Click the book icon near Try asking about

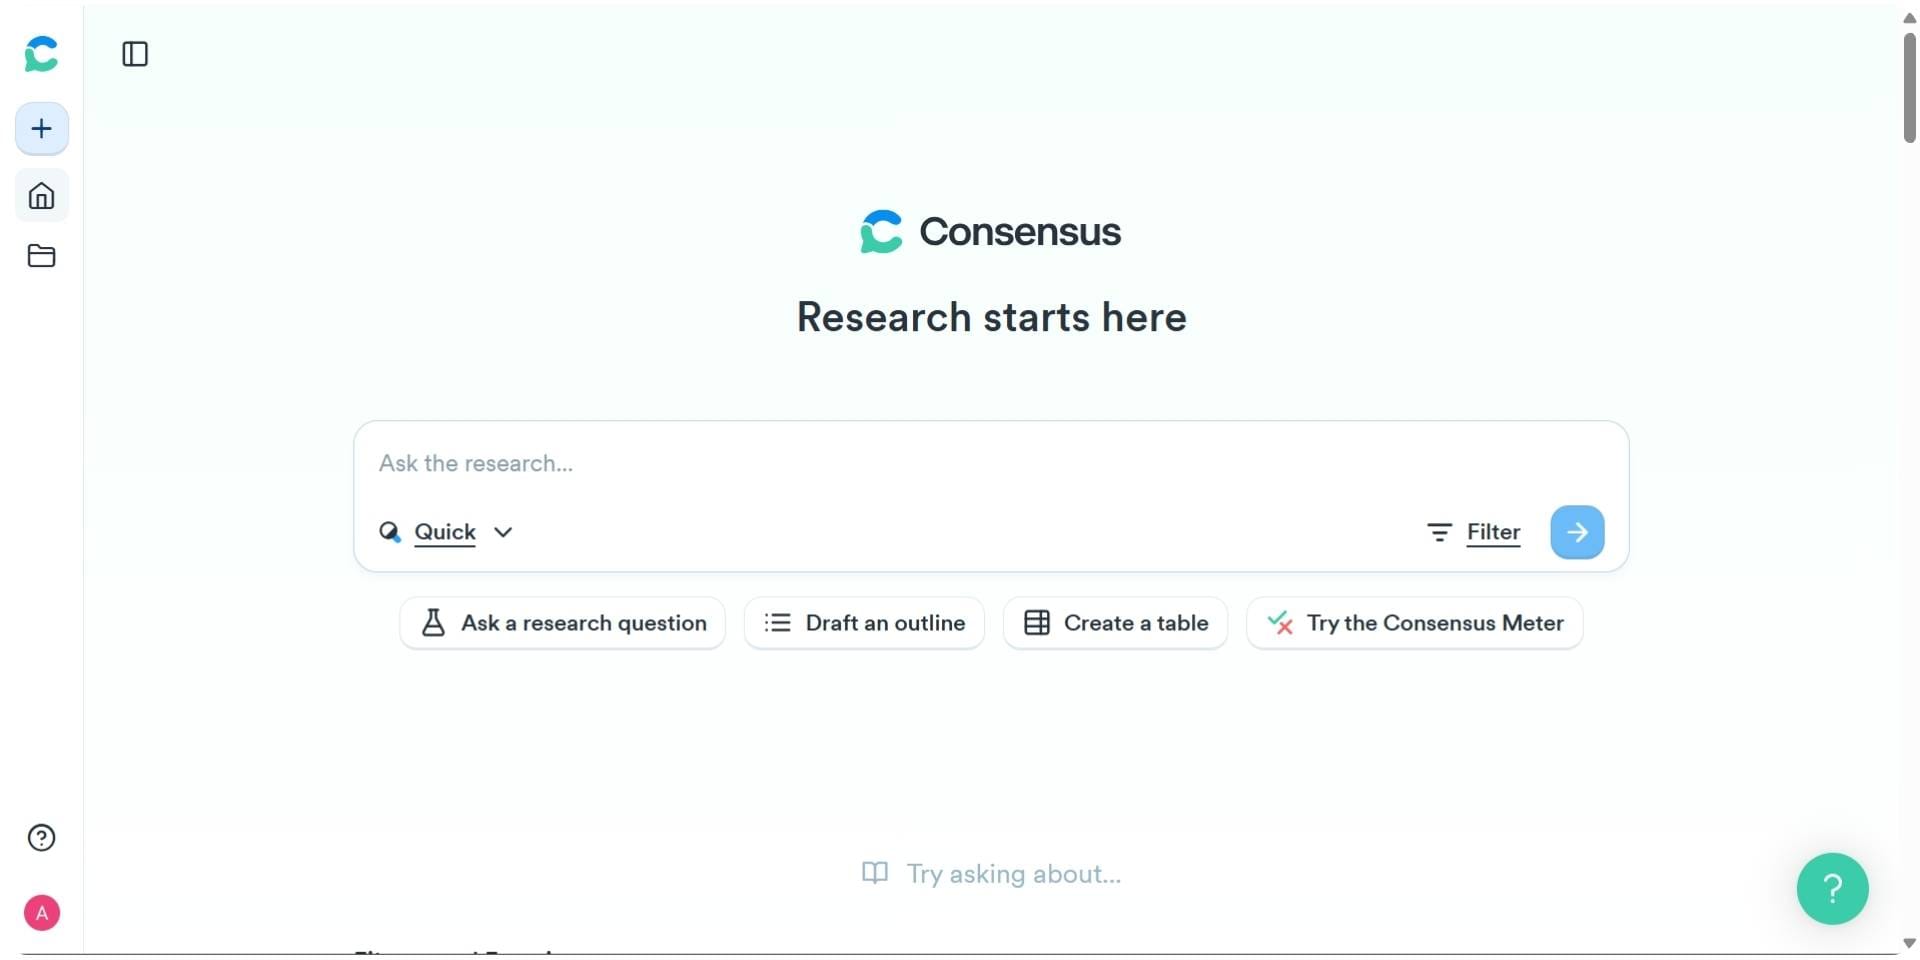(x=874, y=873)
